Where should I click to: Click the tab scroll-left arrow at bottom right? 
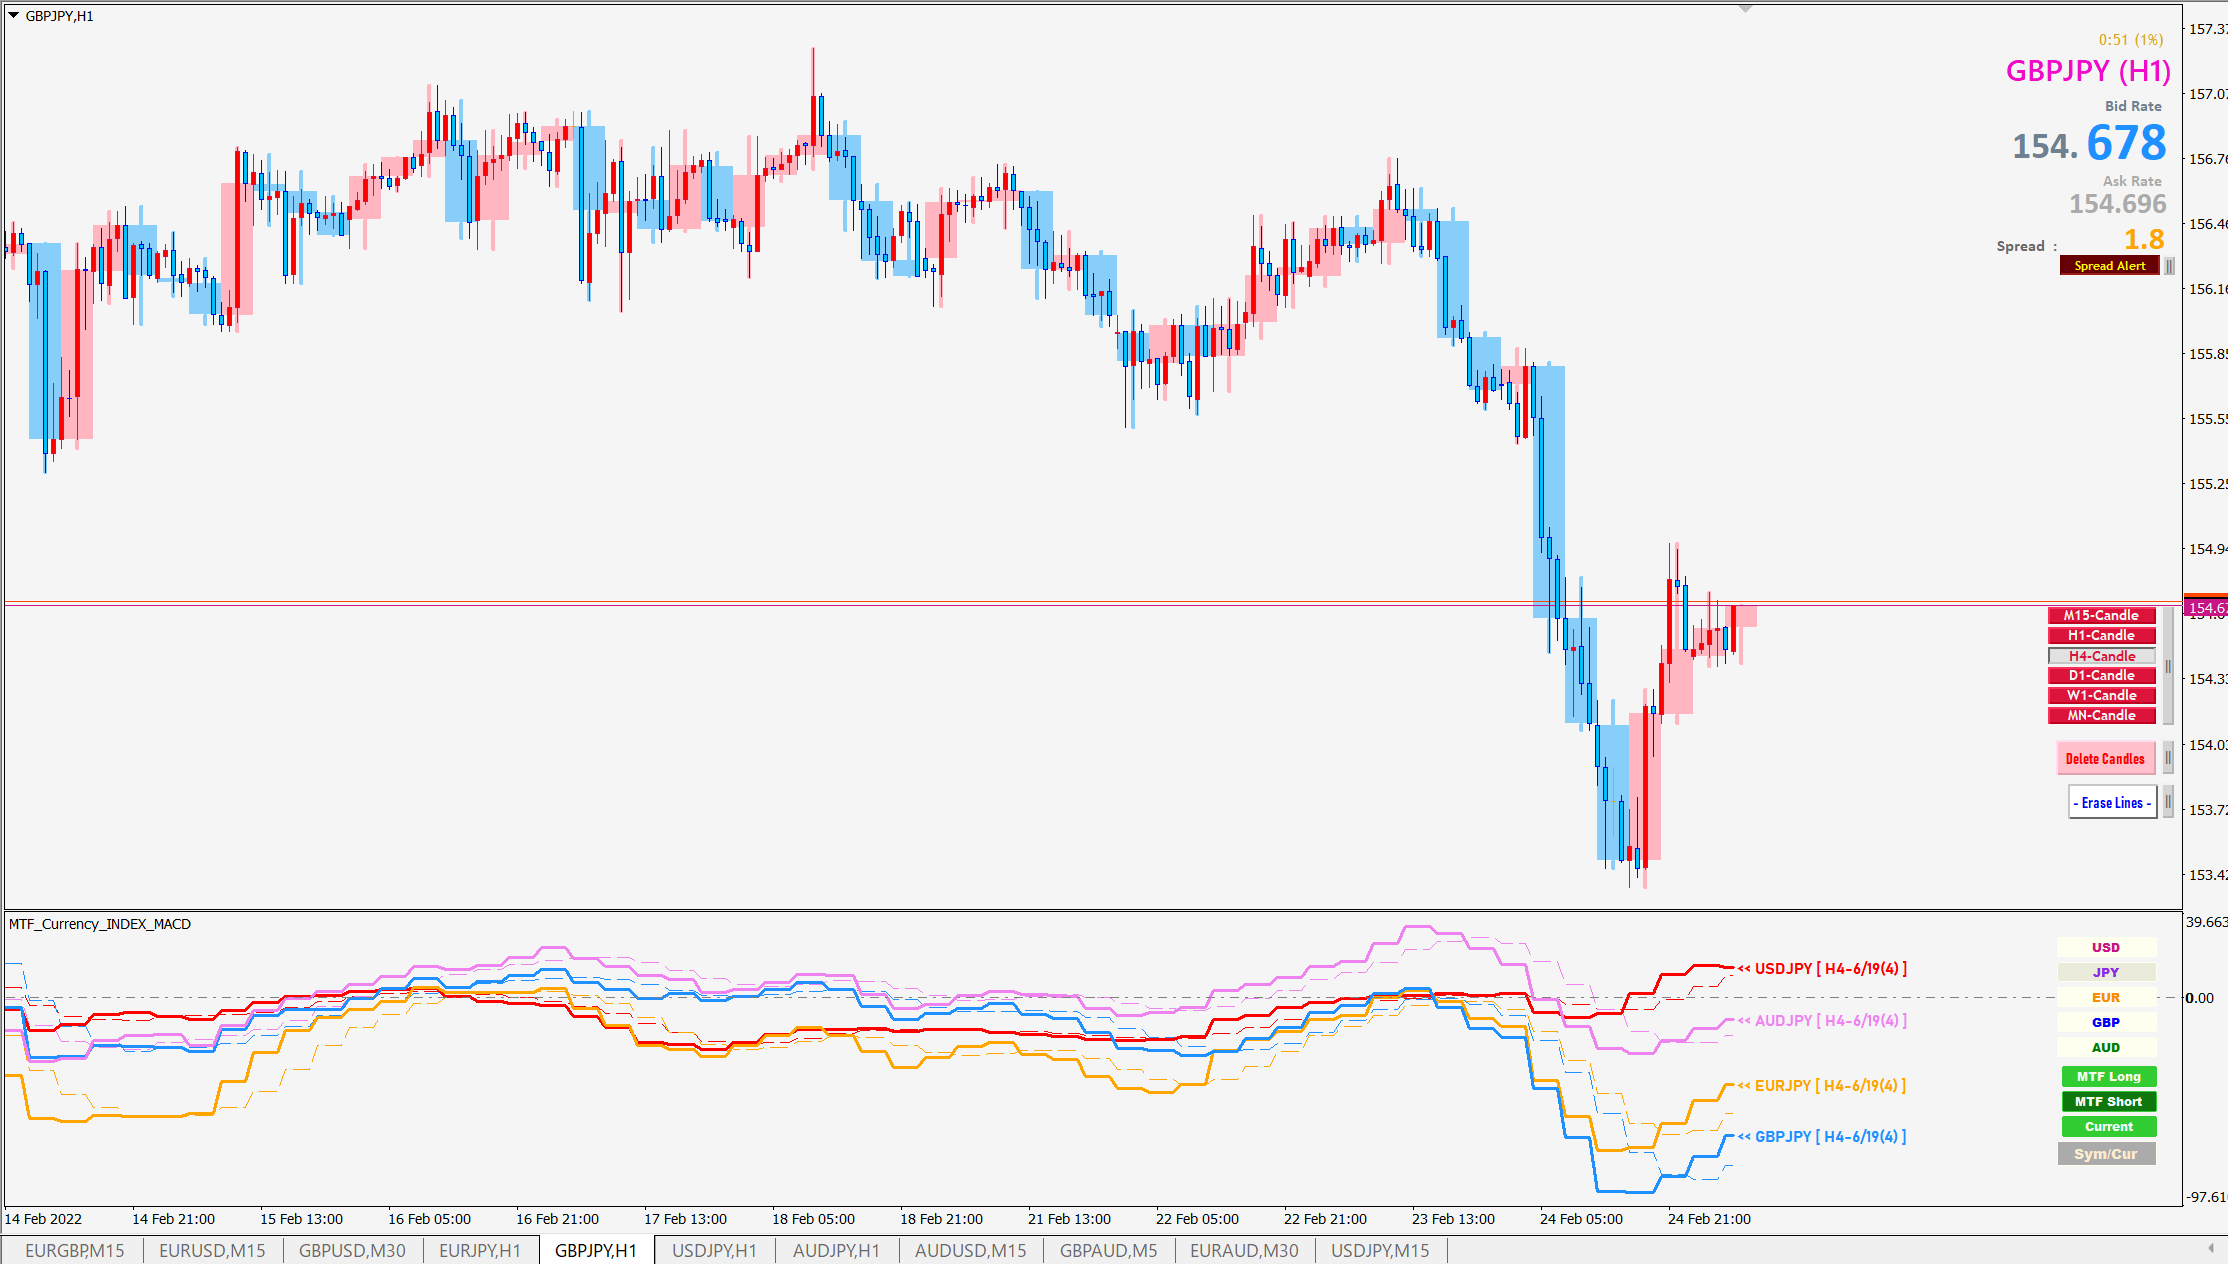[x=2210, y=1248]
